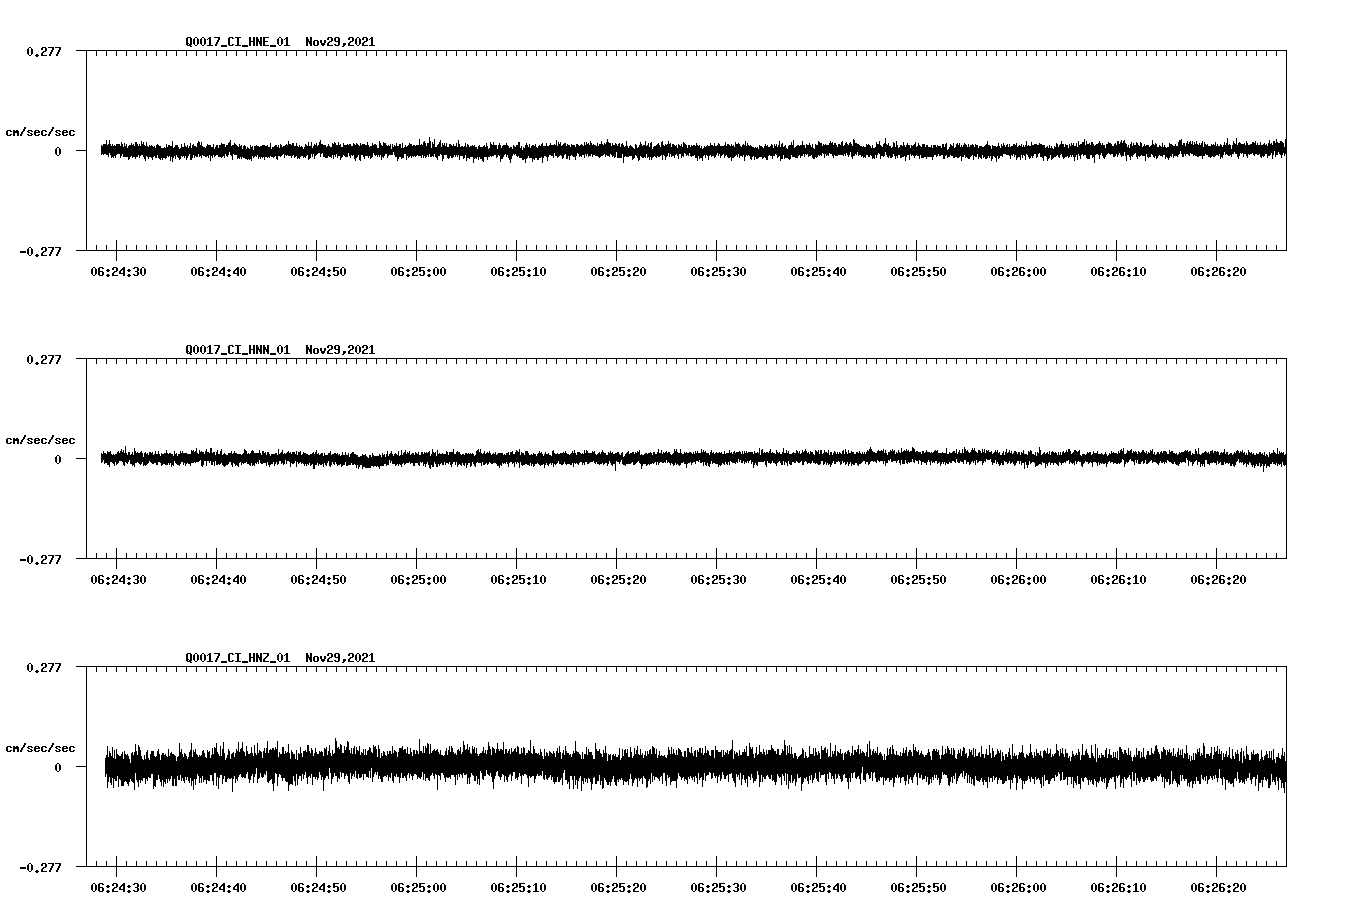This screenshot has width=1358, height=924.
Task: Click the -0.277 lower limit on HNN plot
Action: (40, 559)
